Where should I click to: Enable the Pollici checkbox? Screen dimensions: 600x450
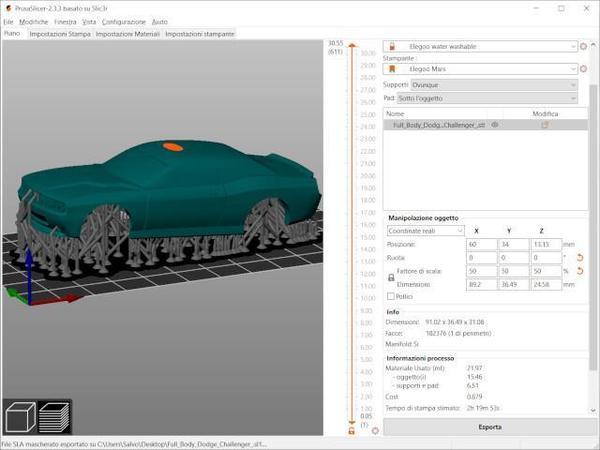pos(391,297)
